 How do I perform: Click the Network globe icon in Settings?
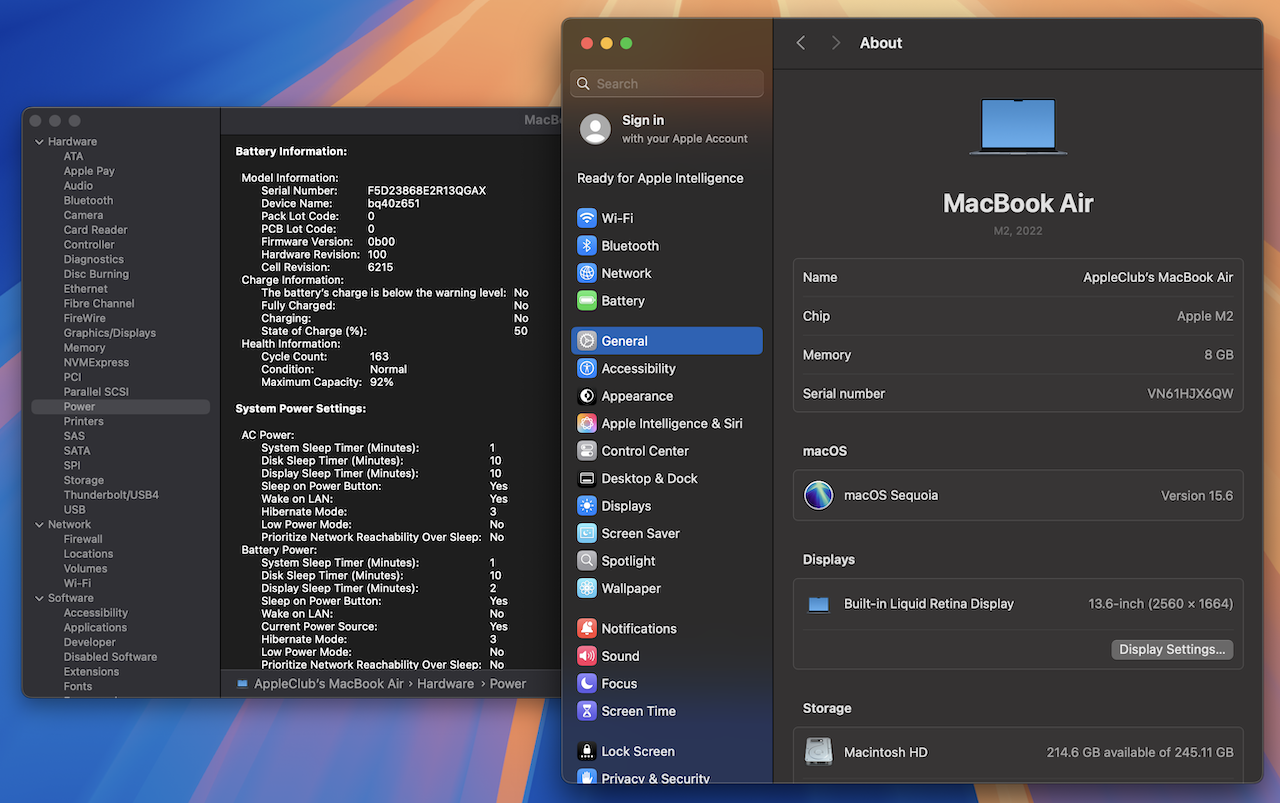tap(587, 273)
